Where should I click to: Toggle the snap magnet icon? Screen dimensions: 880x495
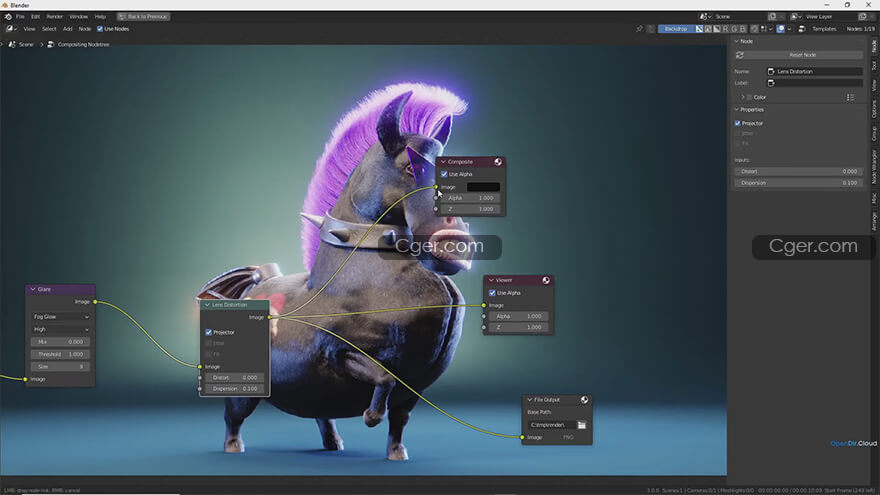754,29
